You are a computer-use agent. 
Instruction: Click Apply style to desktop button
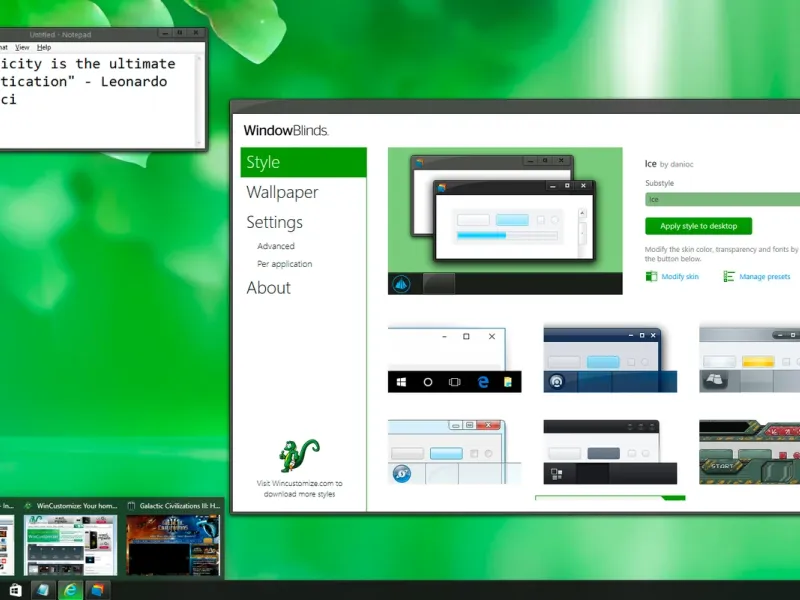pos(698,226)
